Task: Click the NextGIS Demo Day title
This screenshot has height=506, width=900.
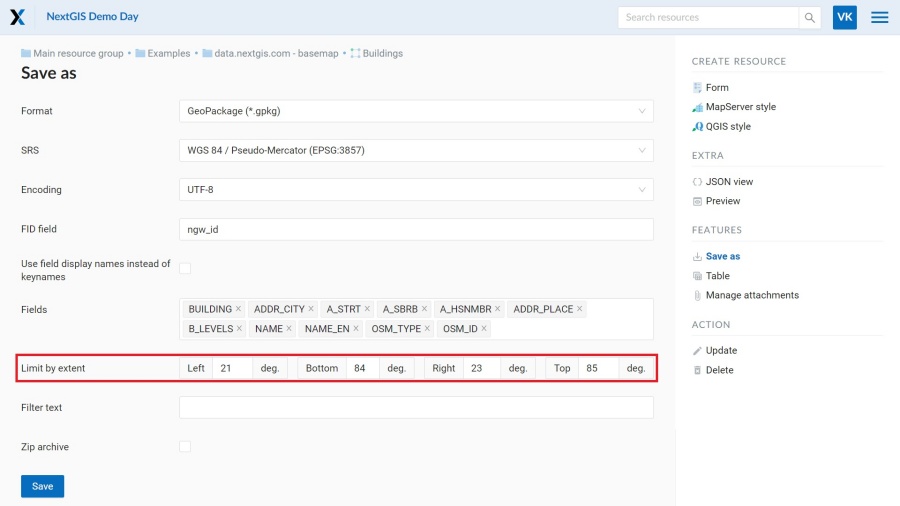Action: (x=92, y=17)
